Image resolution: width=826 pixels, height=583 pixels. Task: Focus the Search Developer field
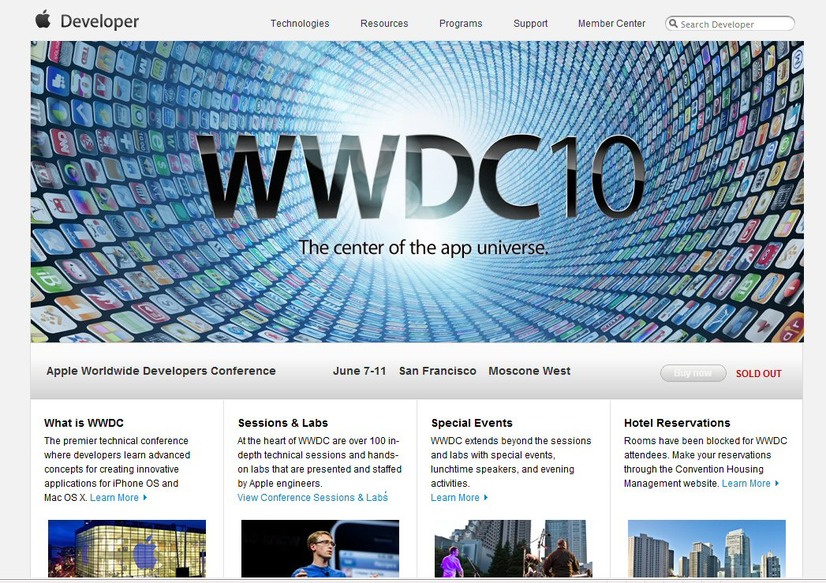pyautogui.click(x=730, y=24)
